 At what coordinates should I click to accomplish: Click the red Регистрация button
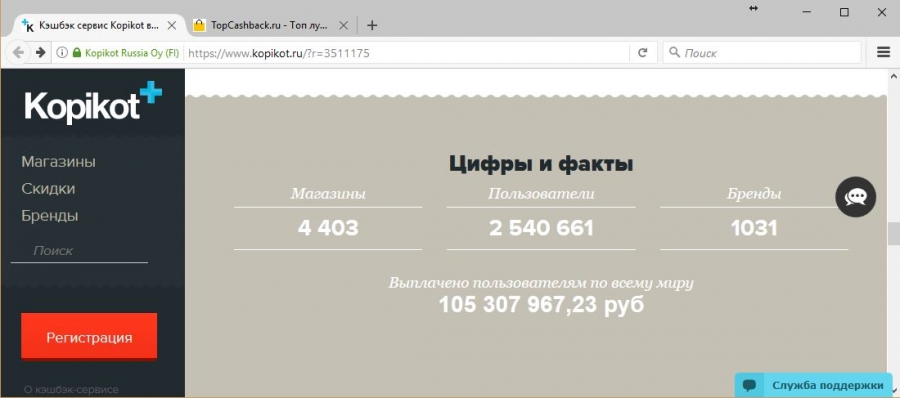[89, 337]
